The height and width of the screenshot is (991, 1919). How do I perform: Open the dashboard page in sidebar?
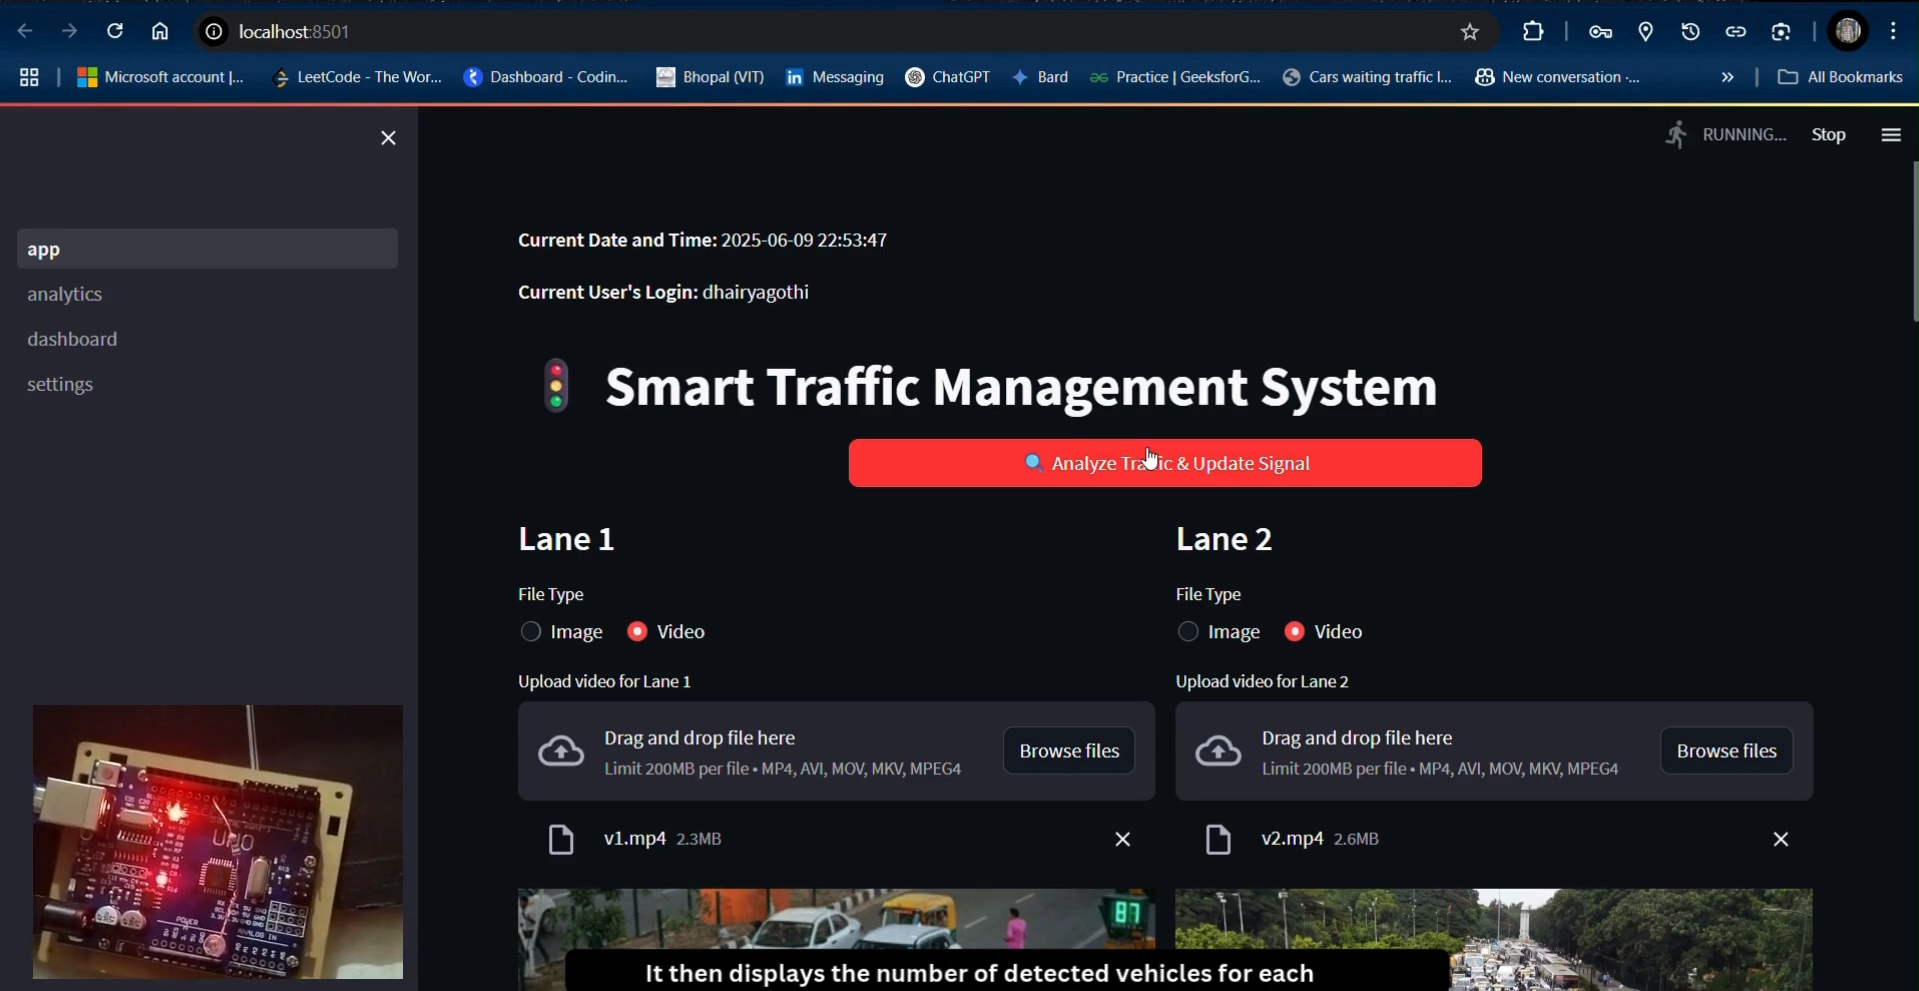[73, 340]
